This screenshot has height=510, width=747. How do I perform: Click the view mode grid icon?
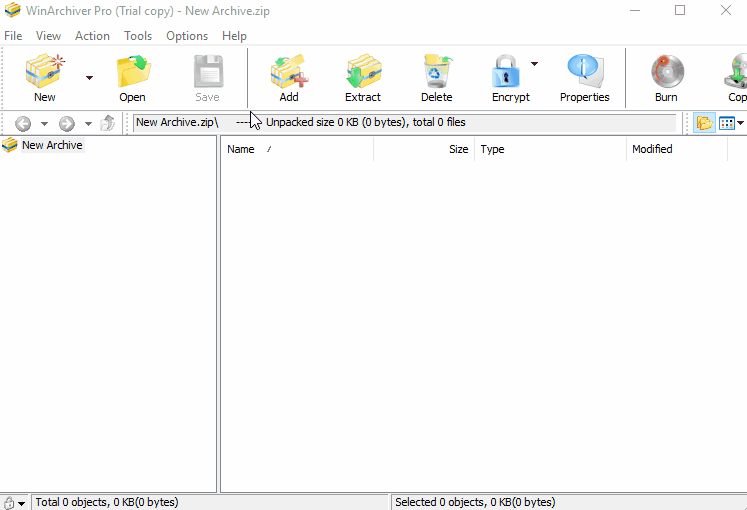727,123
